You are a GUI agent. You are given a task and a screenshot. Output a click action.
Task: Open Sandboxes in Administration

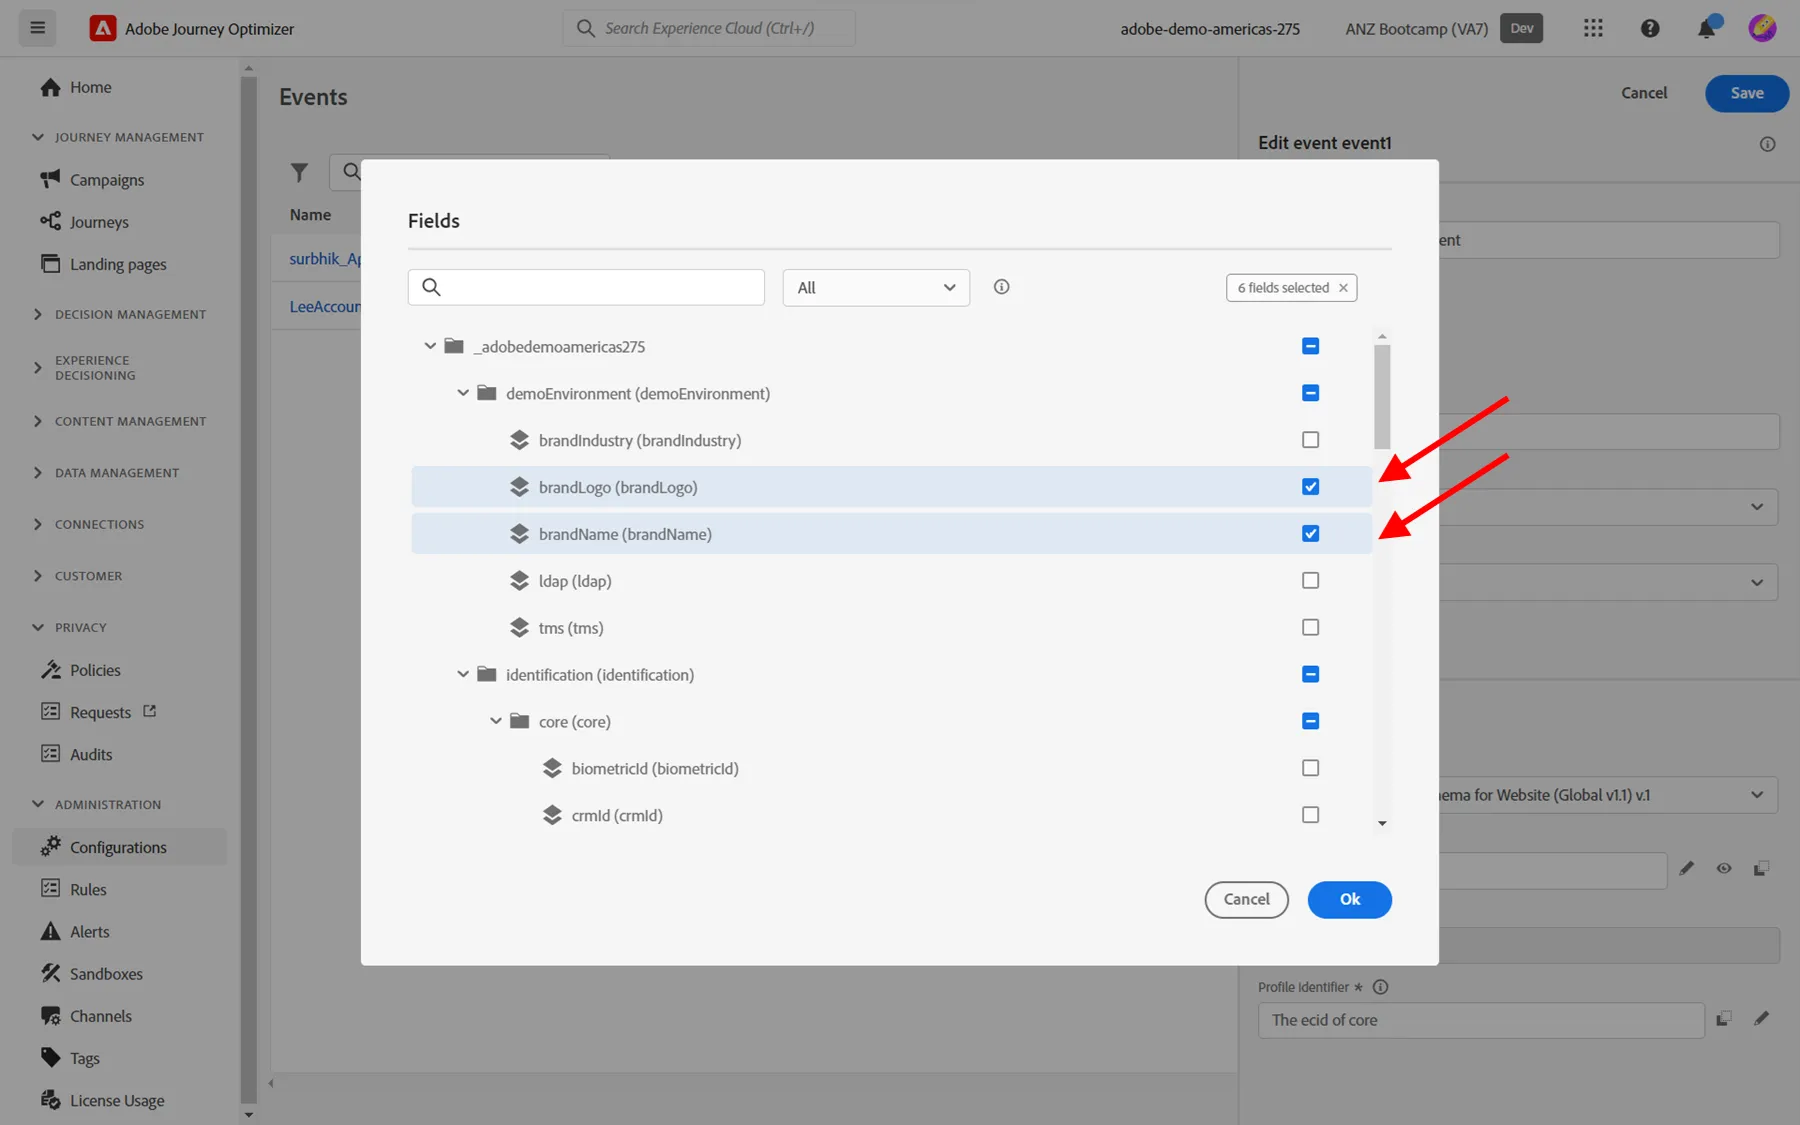click(x=106, y=974)
